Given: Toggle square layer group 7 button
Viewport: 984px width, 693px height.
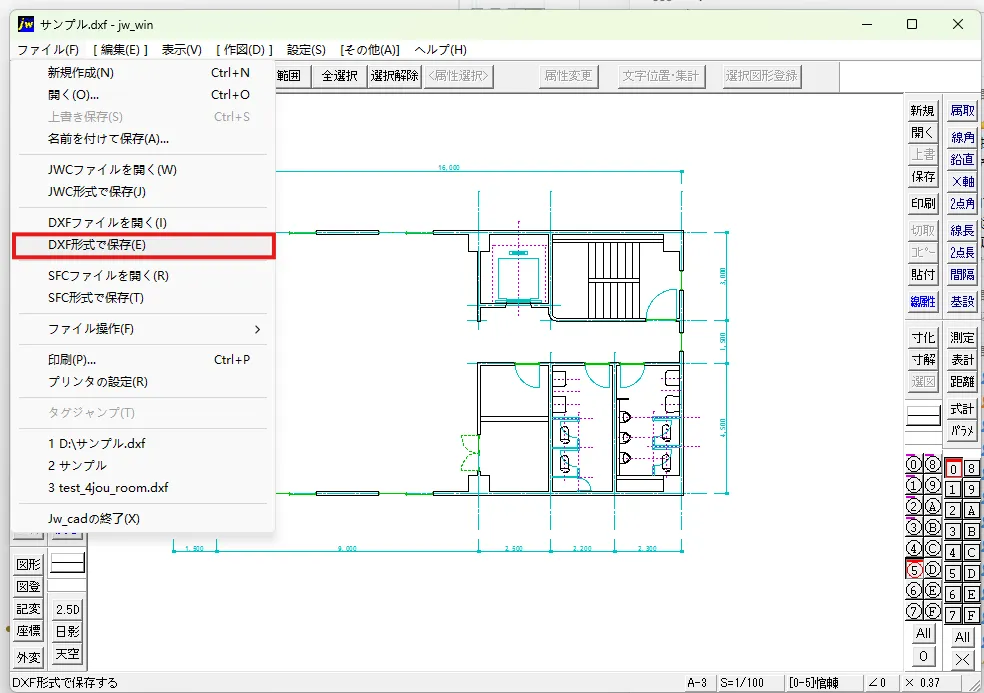Looking at the screenshot, I should pos(953,615).
